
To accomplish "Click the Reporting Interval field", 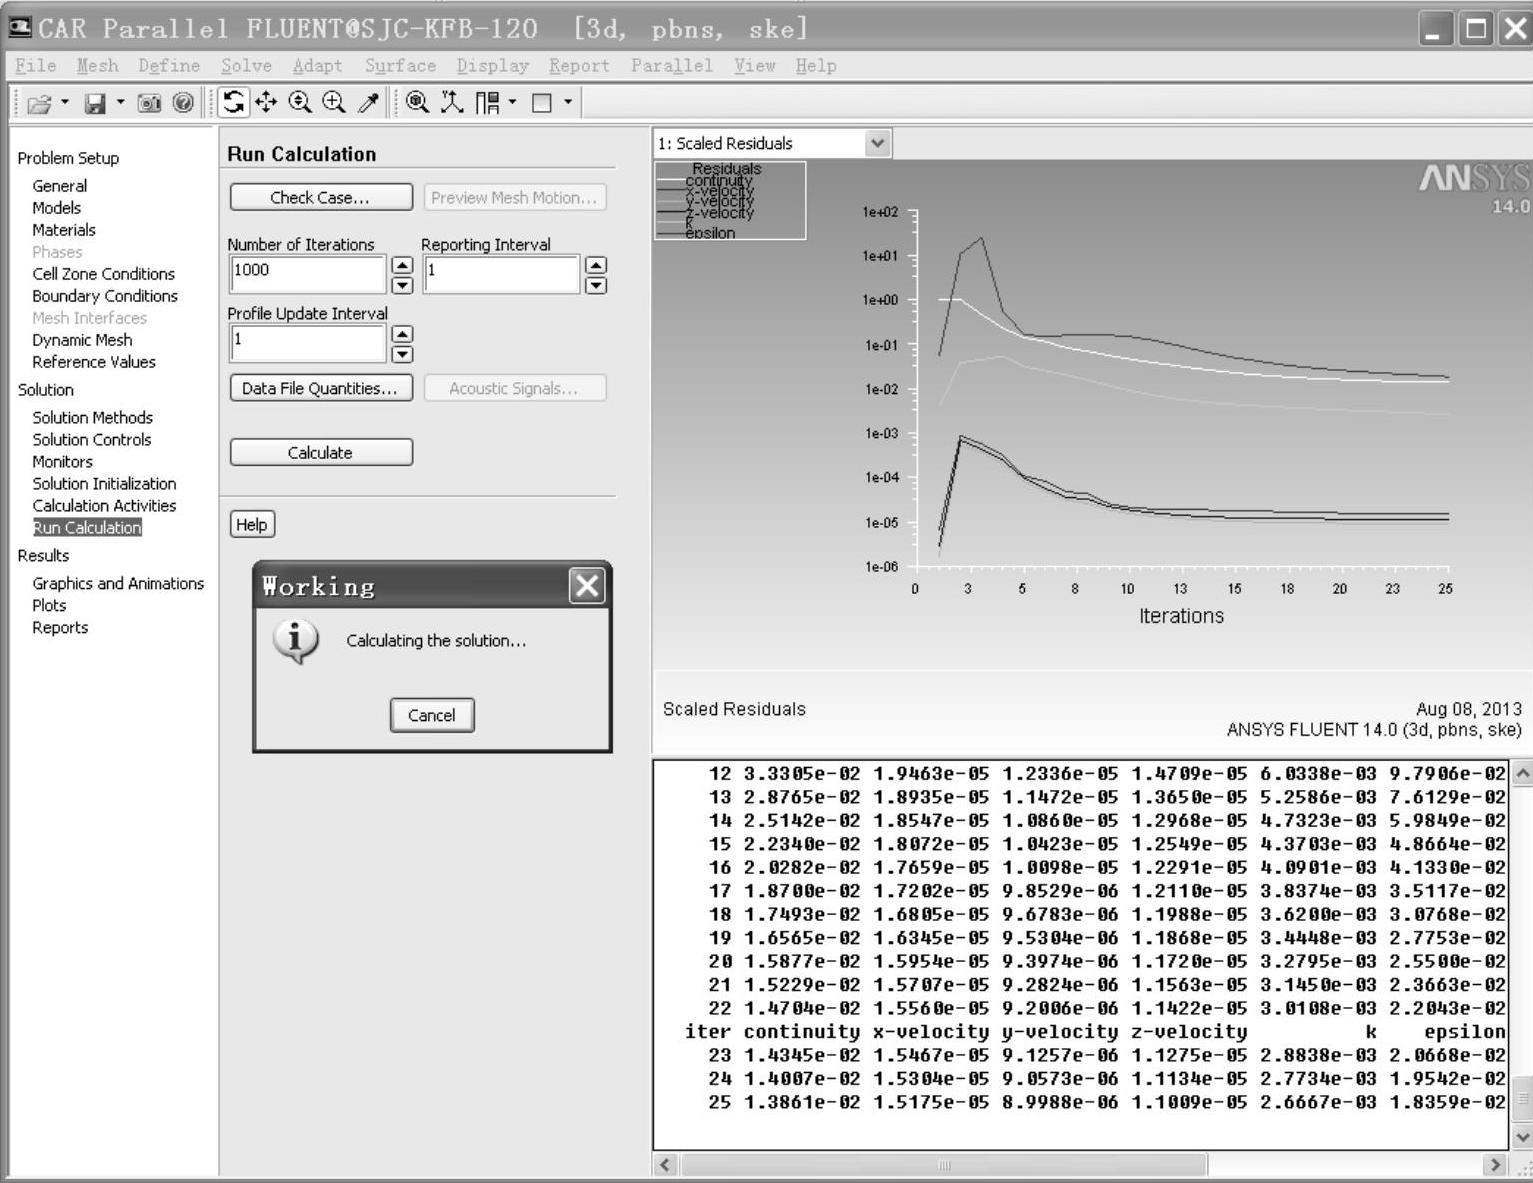I will click(502, 274).
